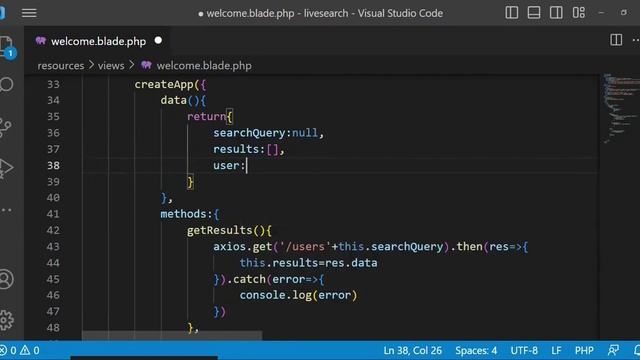Click line number 43 in gutter
This screenshot has height=360, width=640.
(53, 247)
